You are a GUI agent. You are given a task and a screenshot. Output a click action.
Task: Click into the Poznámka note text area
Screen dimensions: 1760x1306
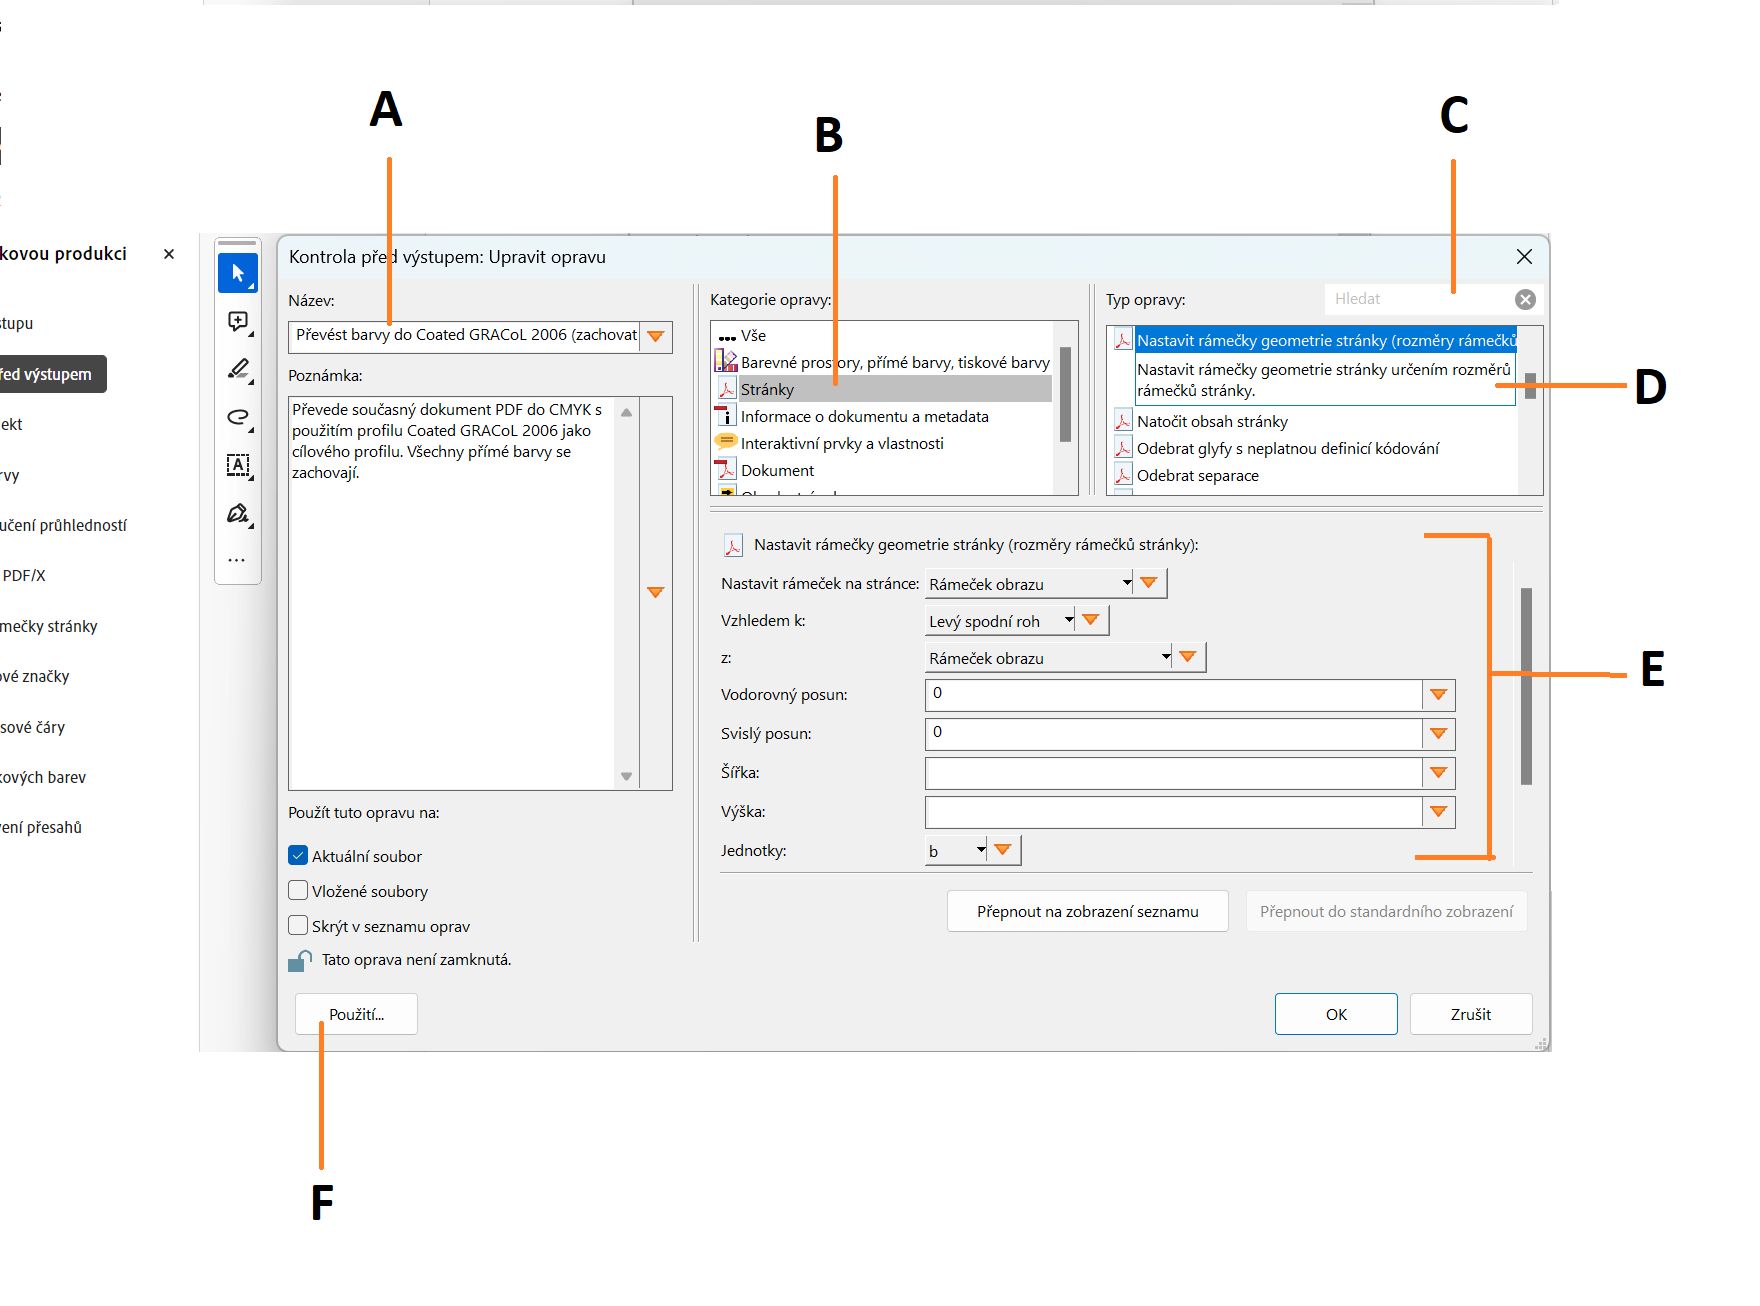[x=451, y=593]
